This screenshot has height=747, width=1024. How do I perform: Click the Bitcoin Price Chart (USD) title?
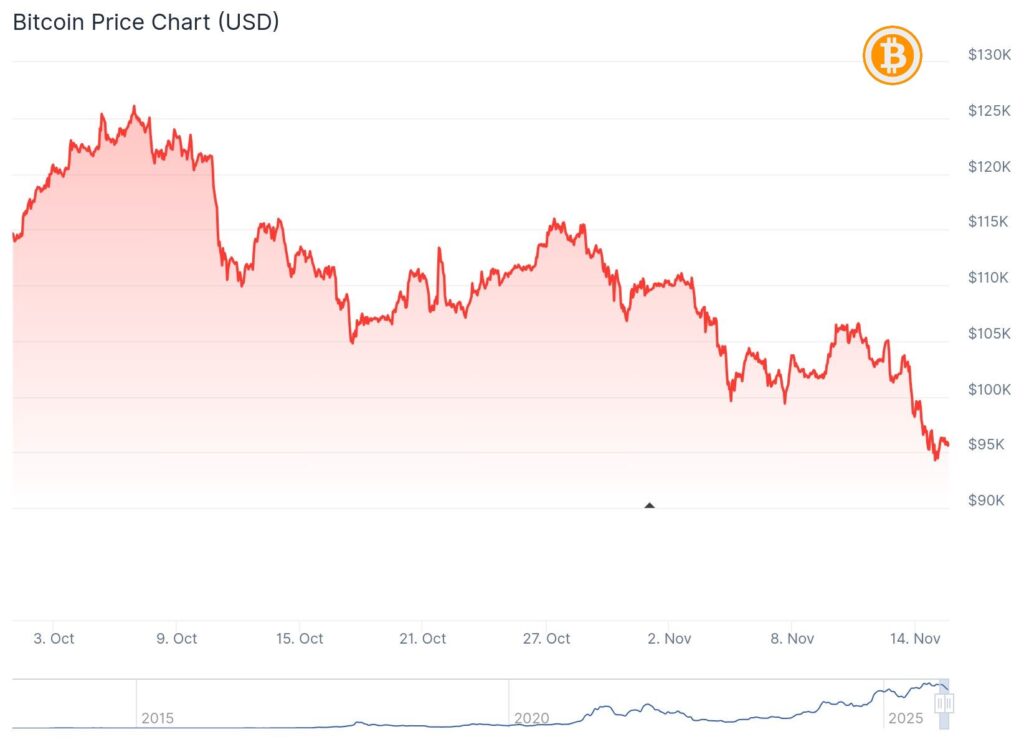click(146, 22)
